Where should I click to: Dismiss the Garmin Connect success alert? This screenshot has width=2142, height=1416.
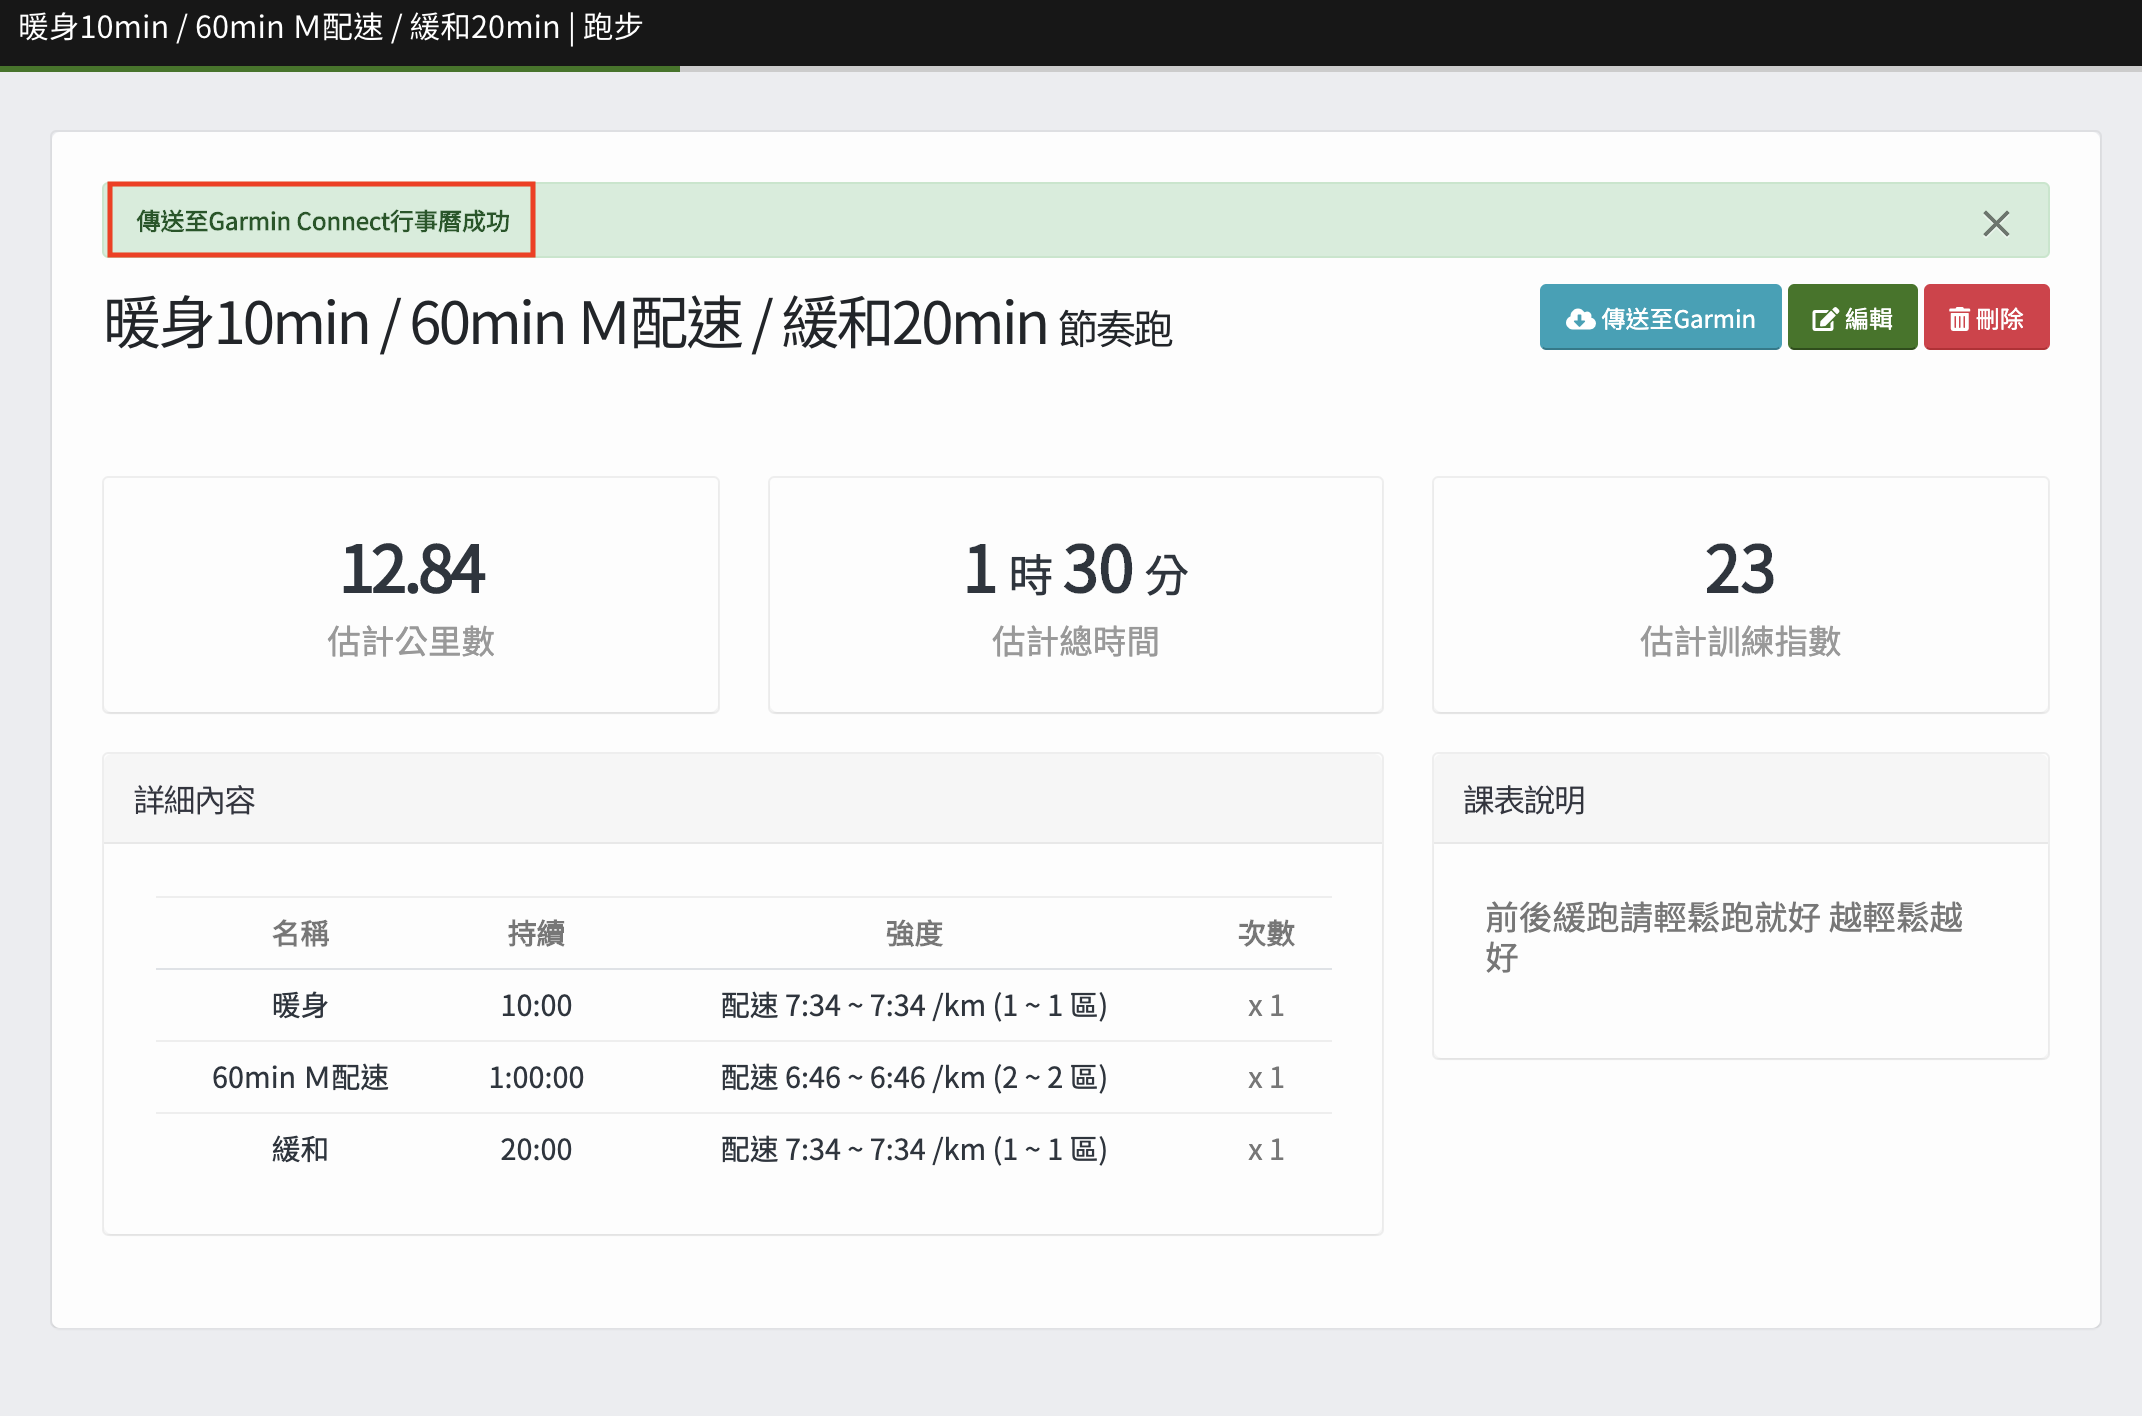tap(1995, 223)
